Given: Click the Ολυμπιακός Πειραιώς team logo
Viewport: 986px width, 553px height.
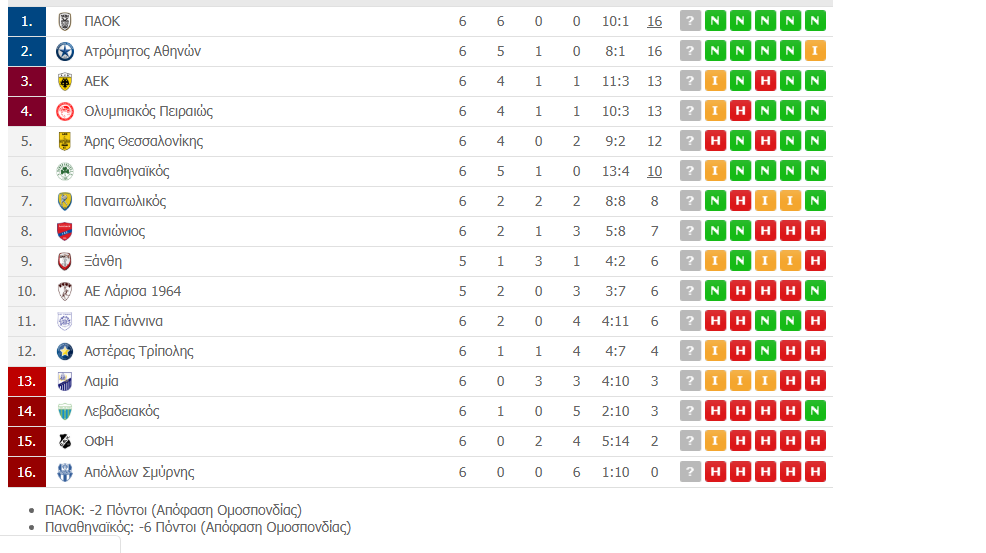Looking at the screenshot, I should pyautogui.click(x=65, y=111).
